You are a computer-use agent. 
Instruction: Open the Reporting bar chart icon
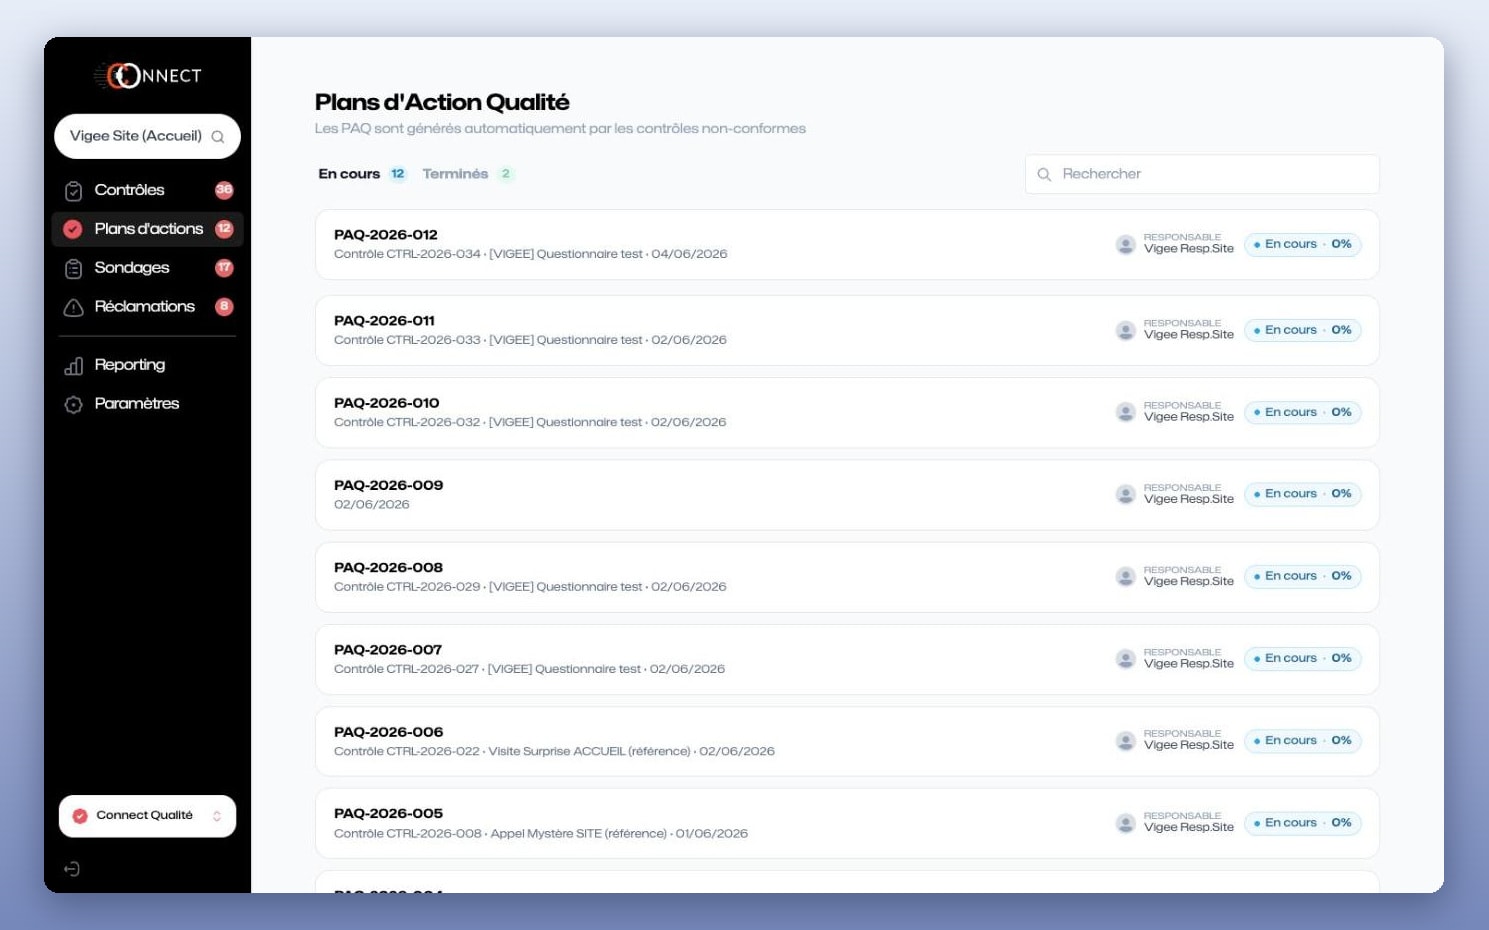click(73, 366)
